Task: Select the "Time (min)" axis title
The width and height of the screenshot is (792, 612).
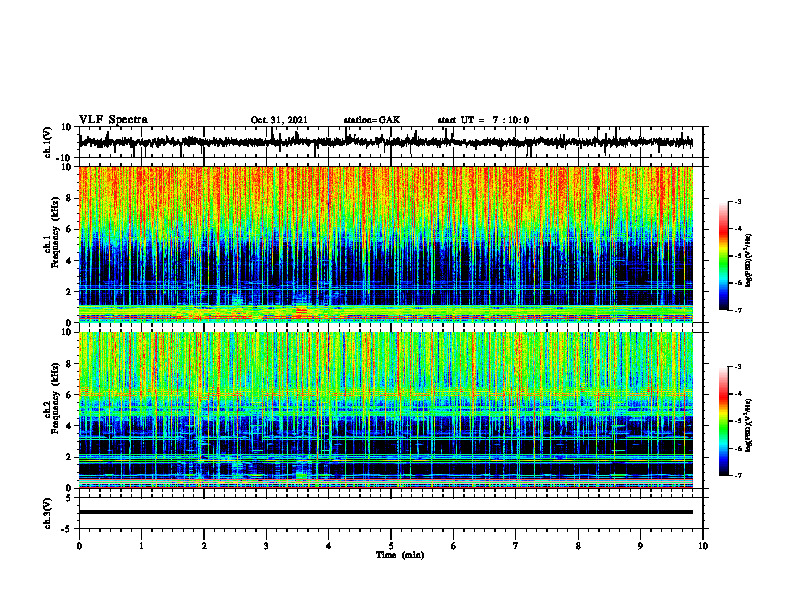Action: (400, 555)
